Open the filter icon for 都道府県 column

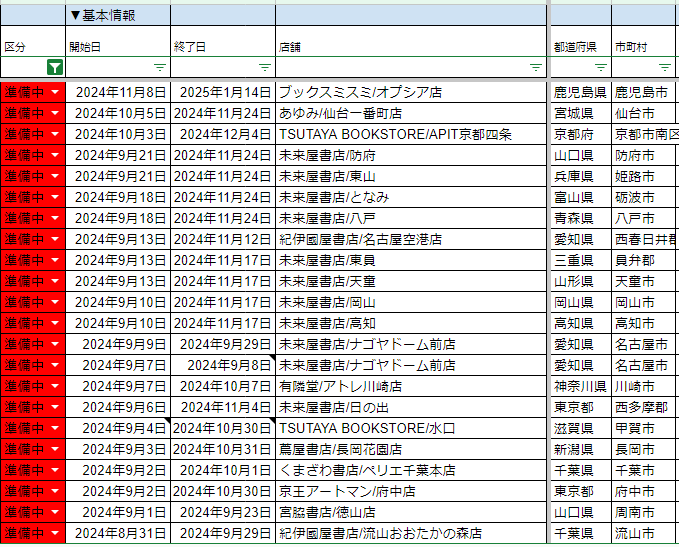(x=601, y=68)
